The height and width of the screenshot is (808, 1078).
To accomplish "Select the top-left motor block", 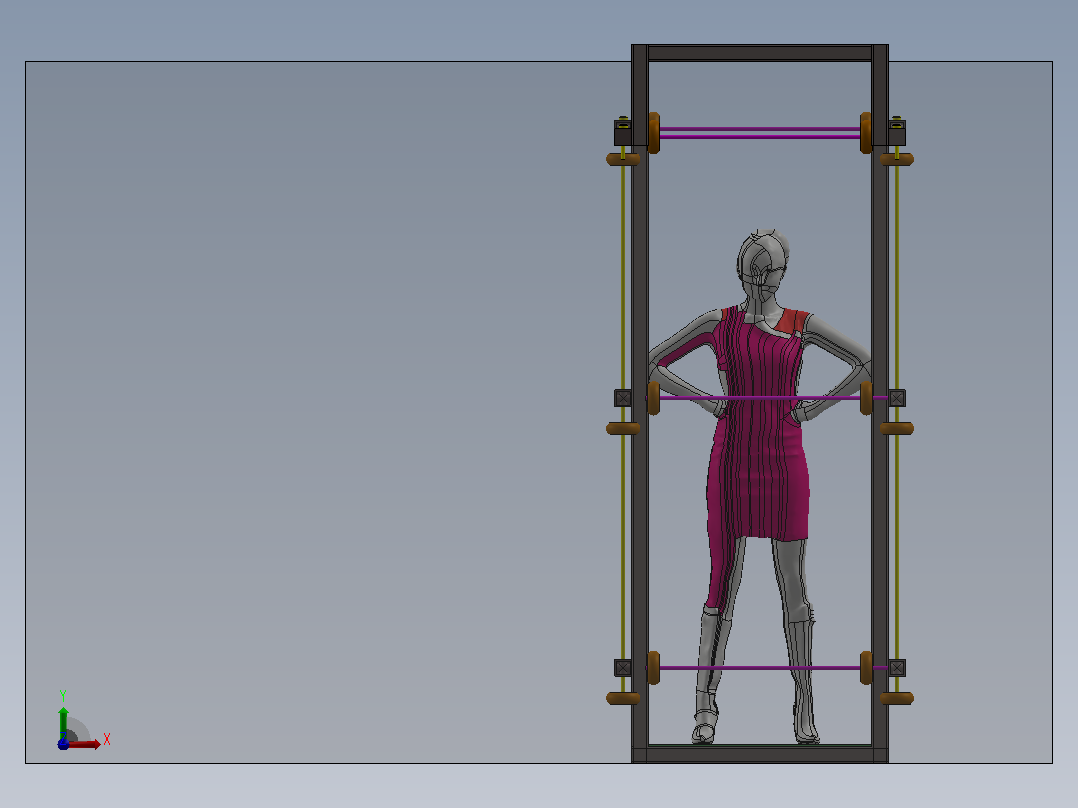I will pyautogui.click(x=623, y=131).
